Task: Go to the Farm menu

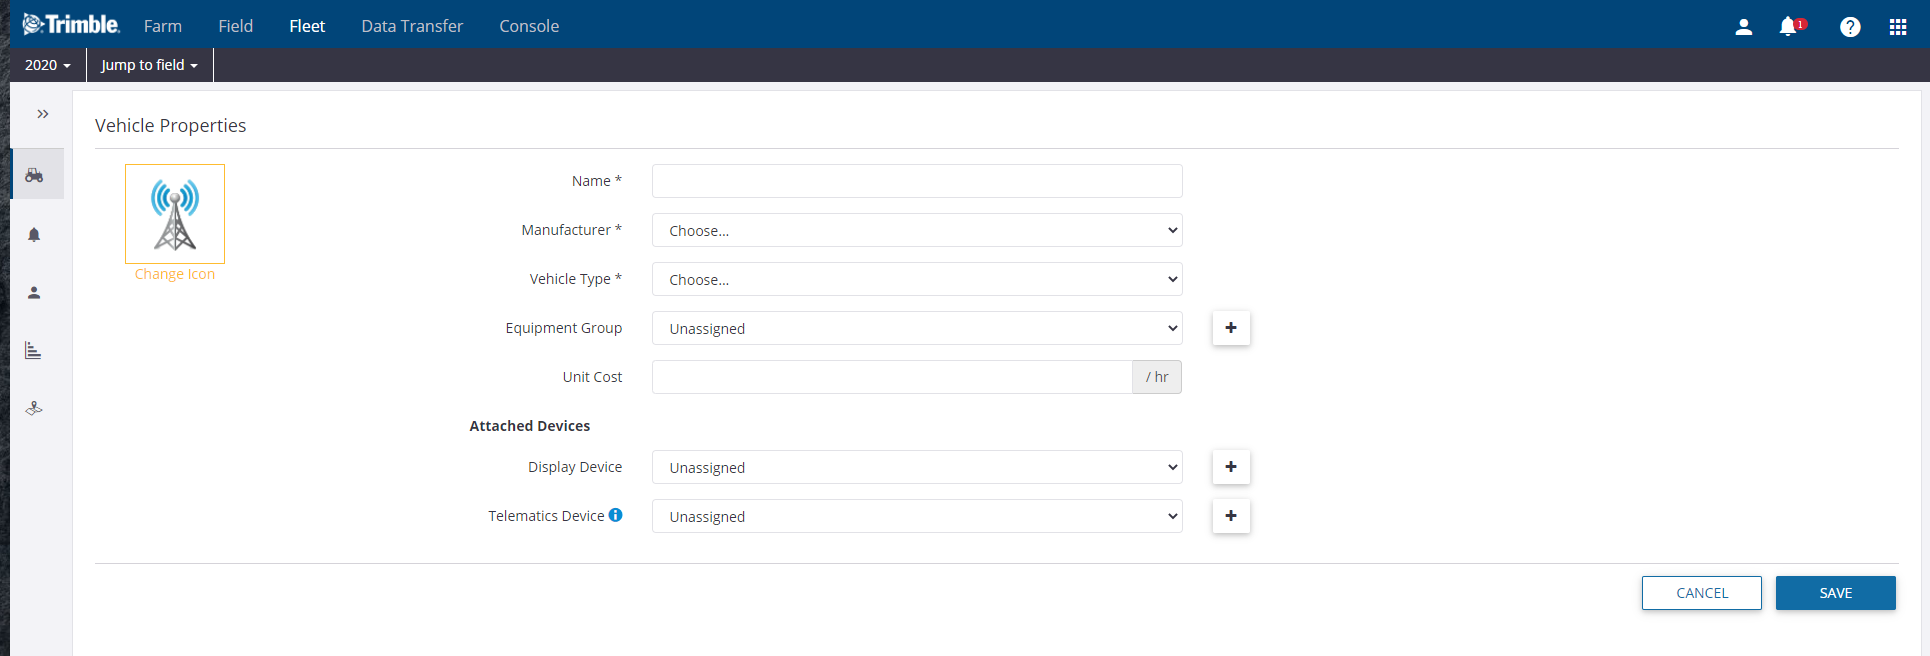Action: (162, 26)
